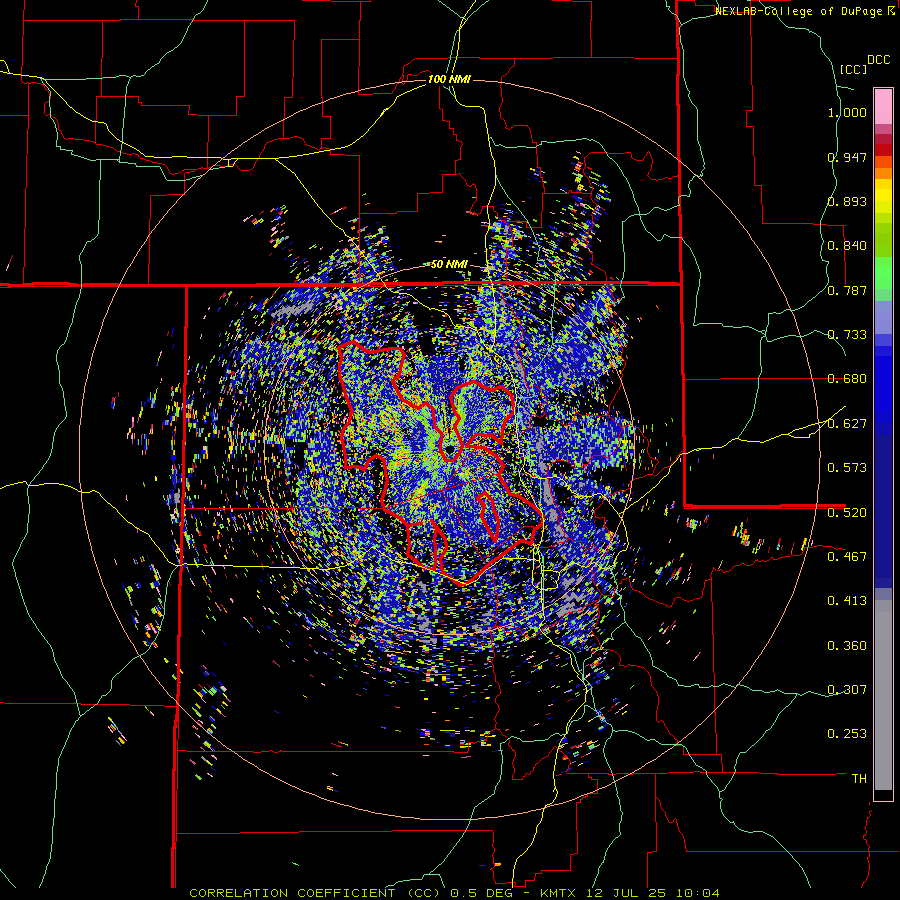Select the 0.840 scale value
The width and height of the screenshot is (900, 900).
pos(847,246)
